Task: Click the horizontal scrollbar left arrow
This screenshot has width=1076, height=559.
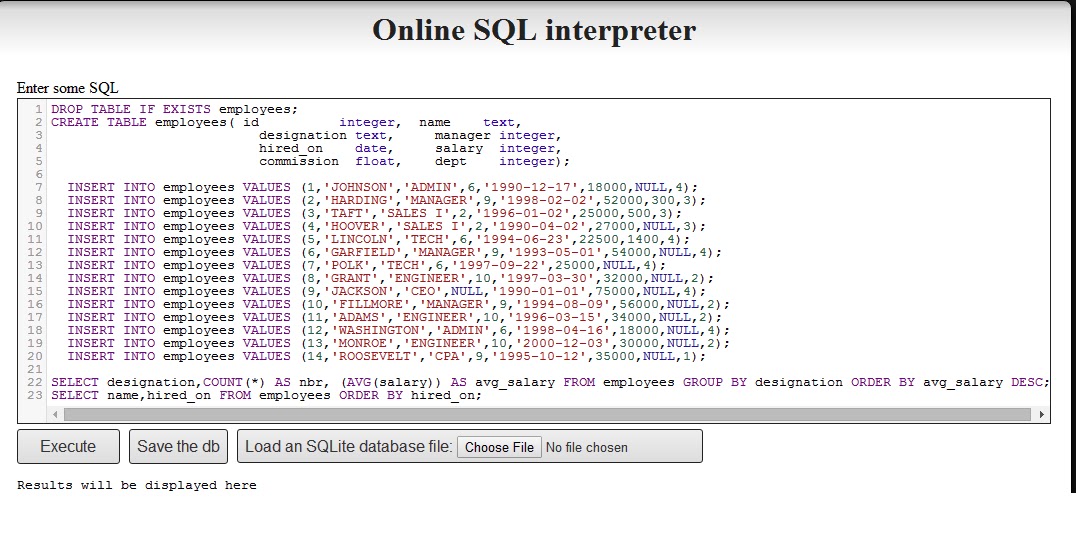Action: (x=56, y=414)
